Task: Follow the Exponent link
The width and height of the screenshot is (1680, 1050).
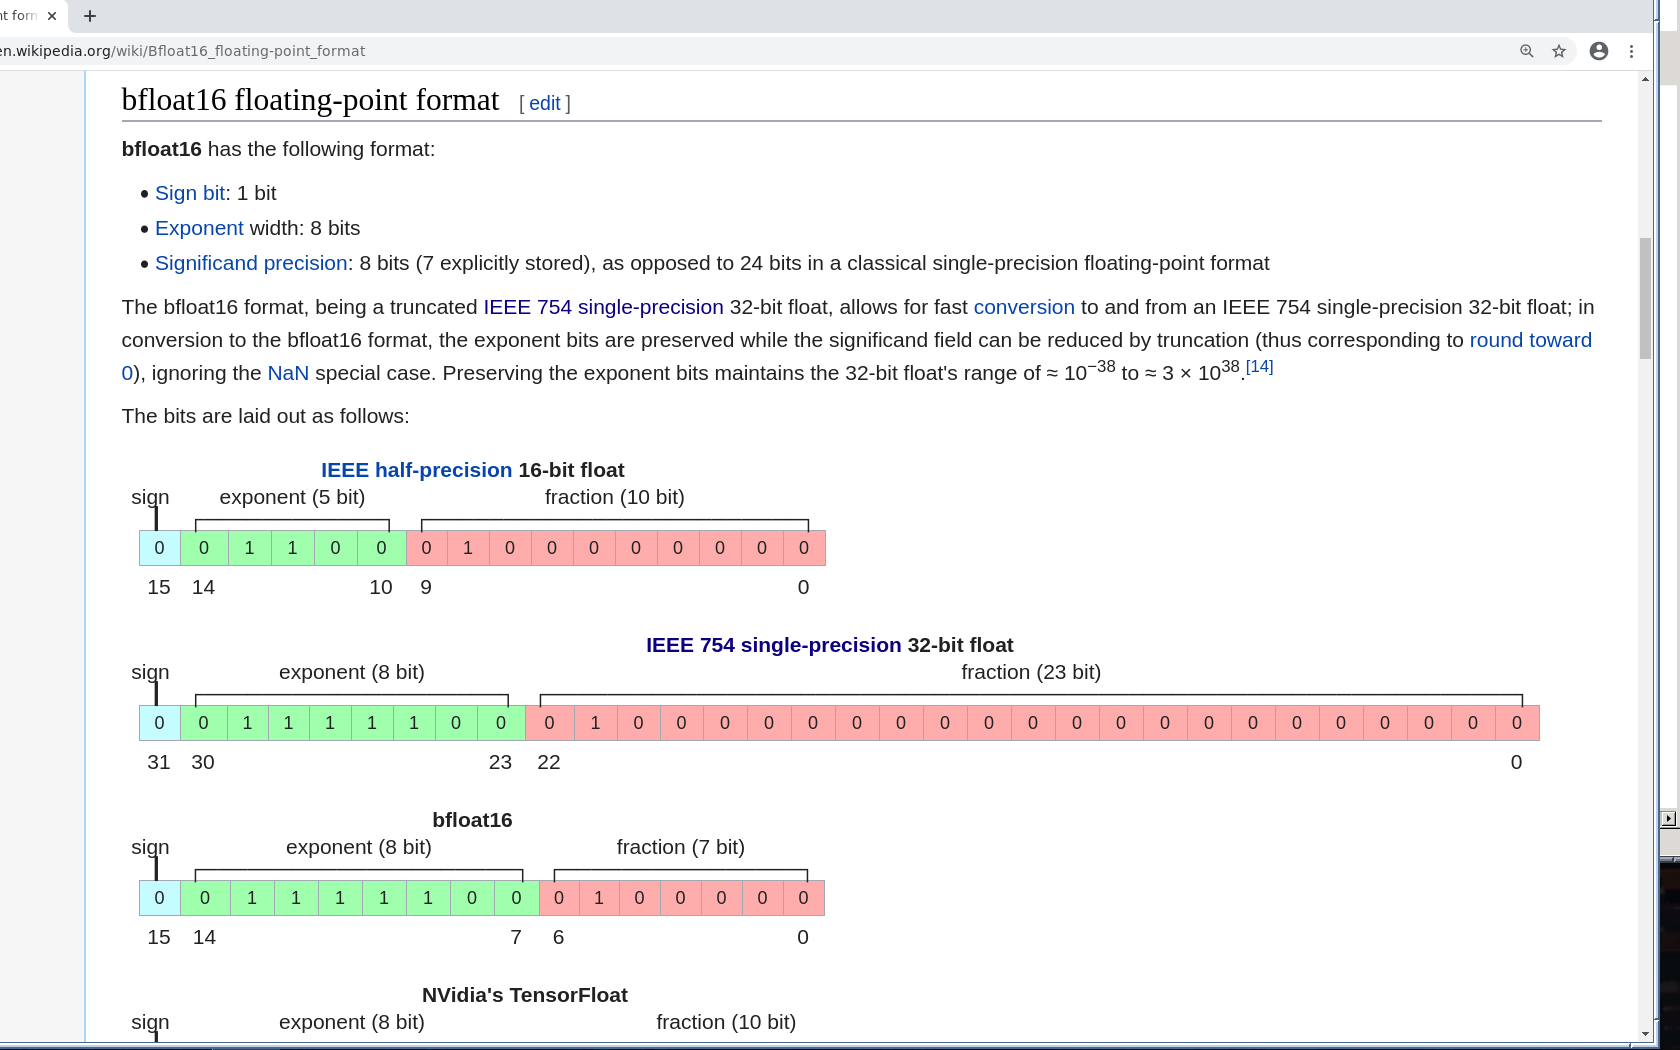Action: tap(199, 228)
